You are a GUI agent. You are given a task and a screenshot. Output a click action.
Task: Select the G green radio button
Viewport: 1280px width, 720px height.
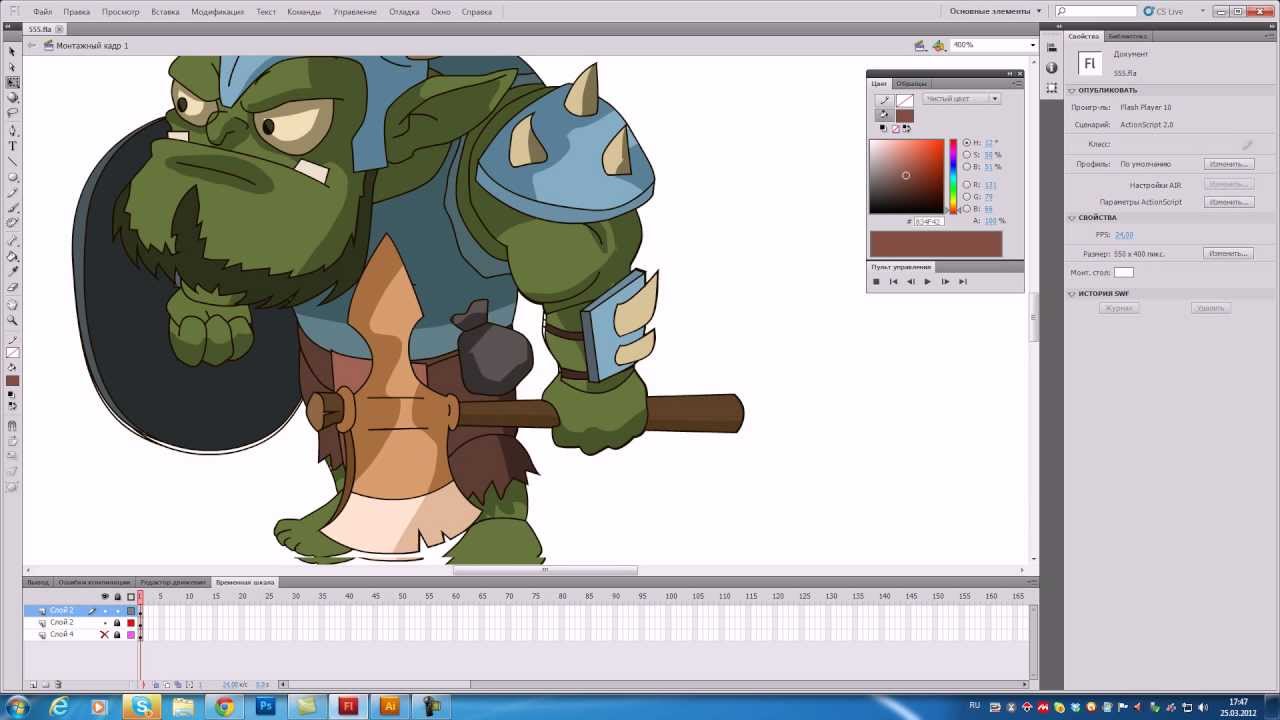coord(967,197)
